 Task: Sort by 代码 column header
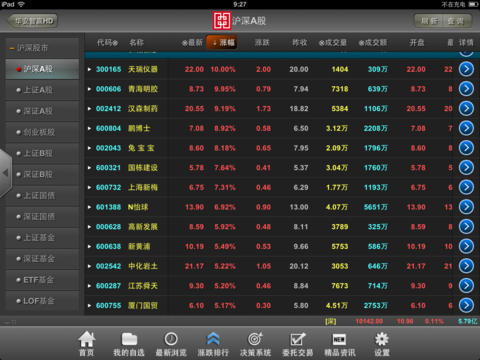click(x=107, y=43)
